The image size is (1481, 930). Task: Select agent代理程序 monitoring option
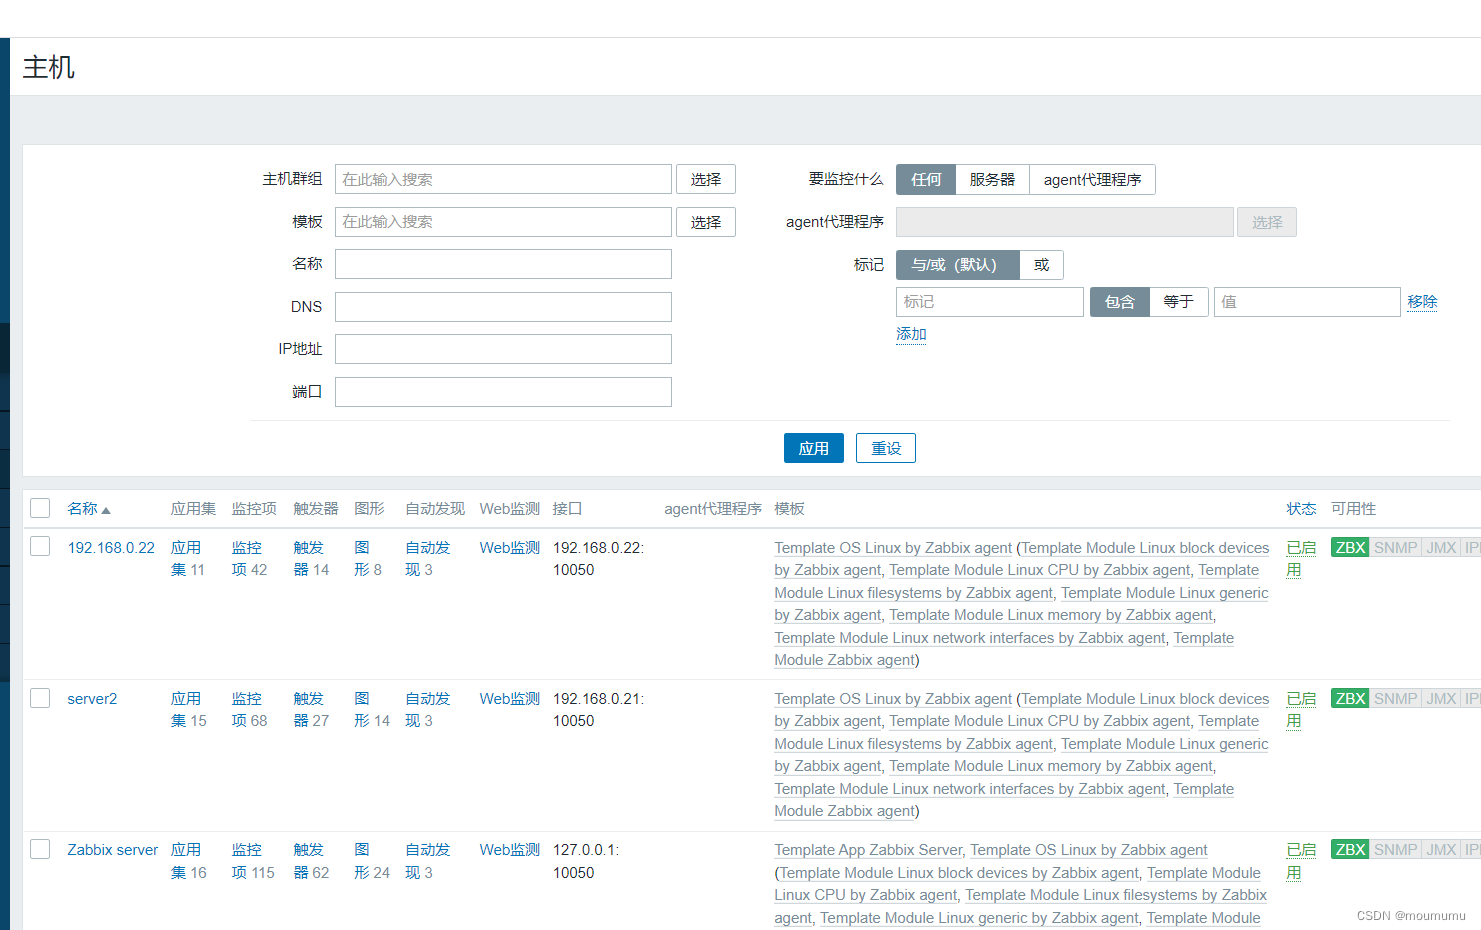[x=1092, y=179]
